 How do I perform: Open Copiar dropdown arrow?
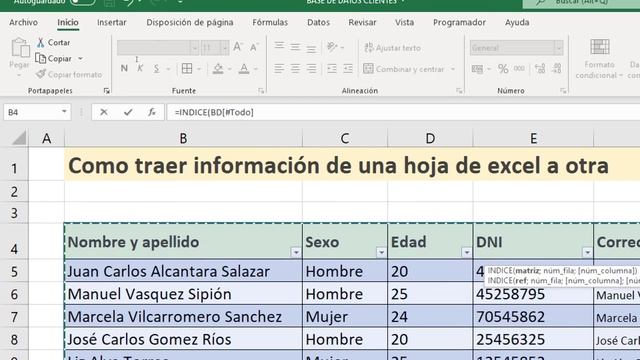(x=81, y=59)
